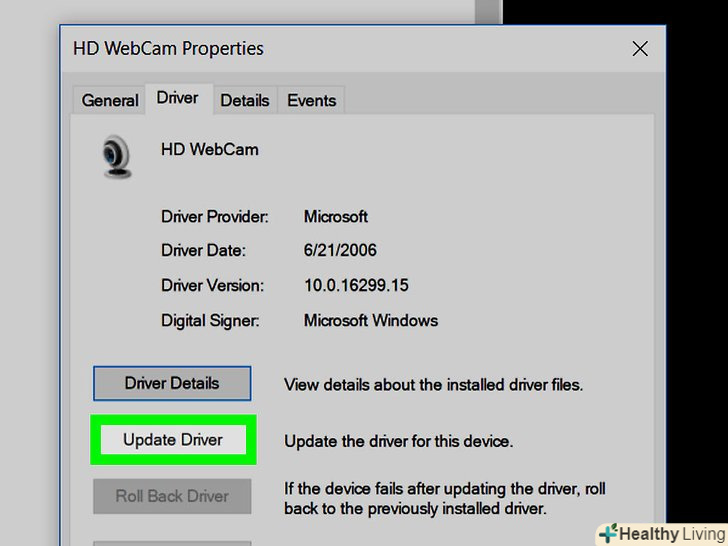
Task: Click the HD WebCam Properties title bar
Action: [x=344, y=49]
